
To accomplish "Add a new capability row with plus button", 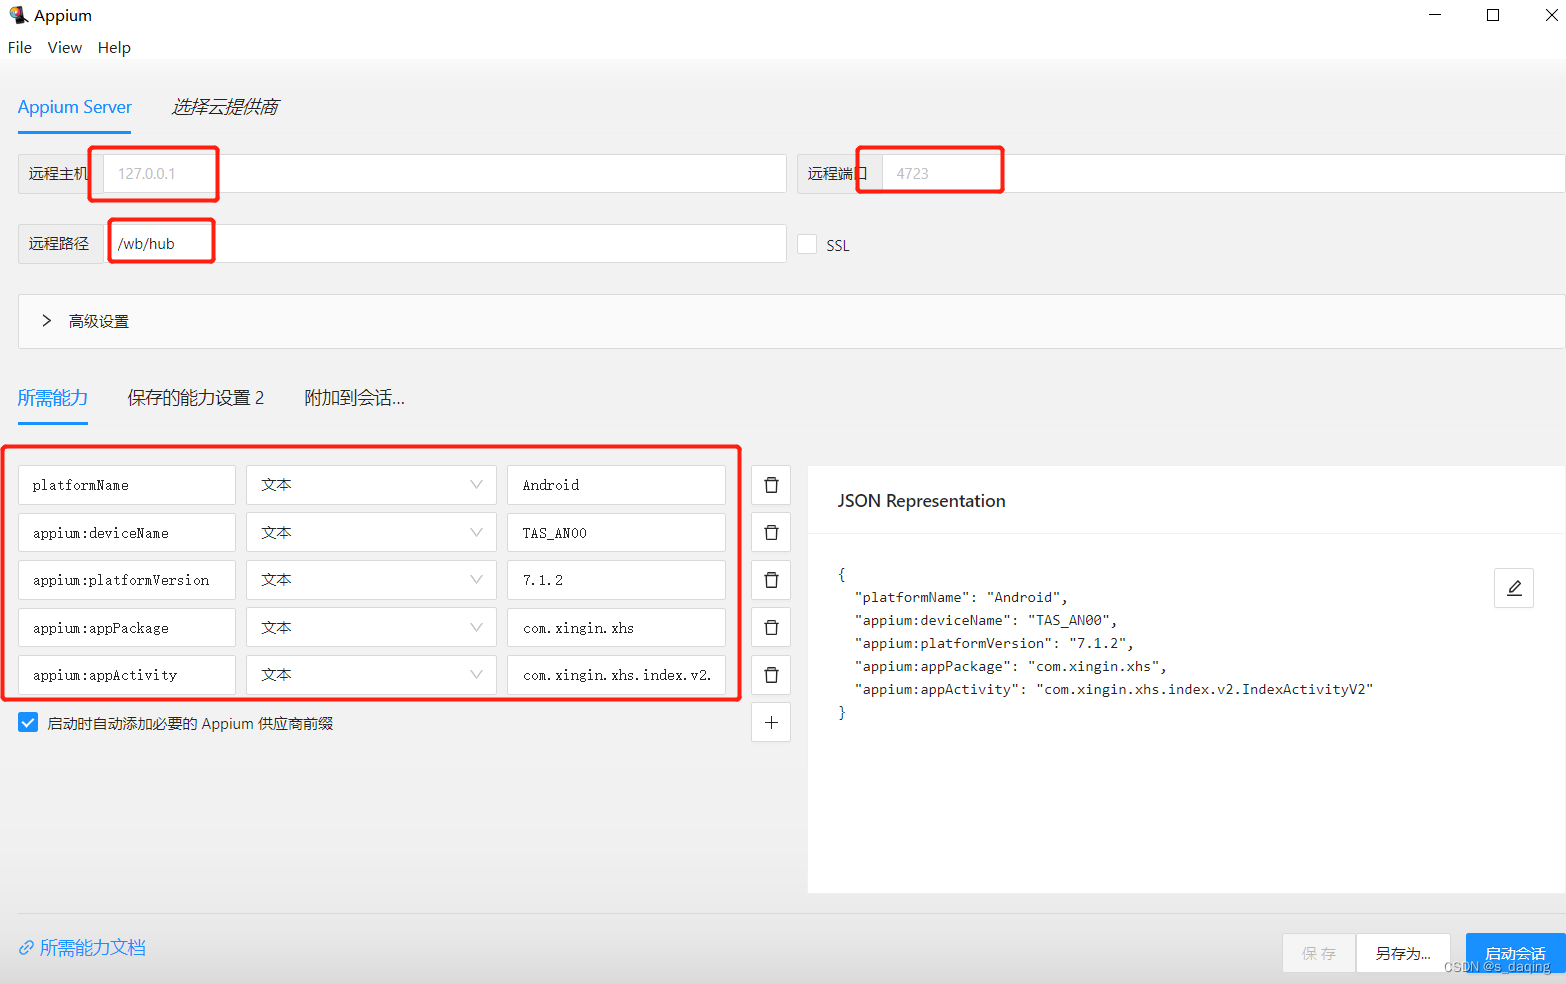I will coord(771,723).
